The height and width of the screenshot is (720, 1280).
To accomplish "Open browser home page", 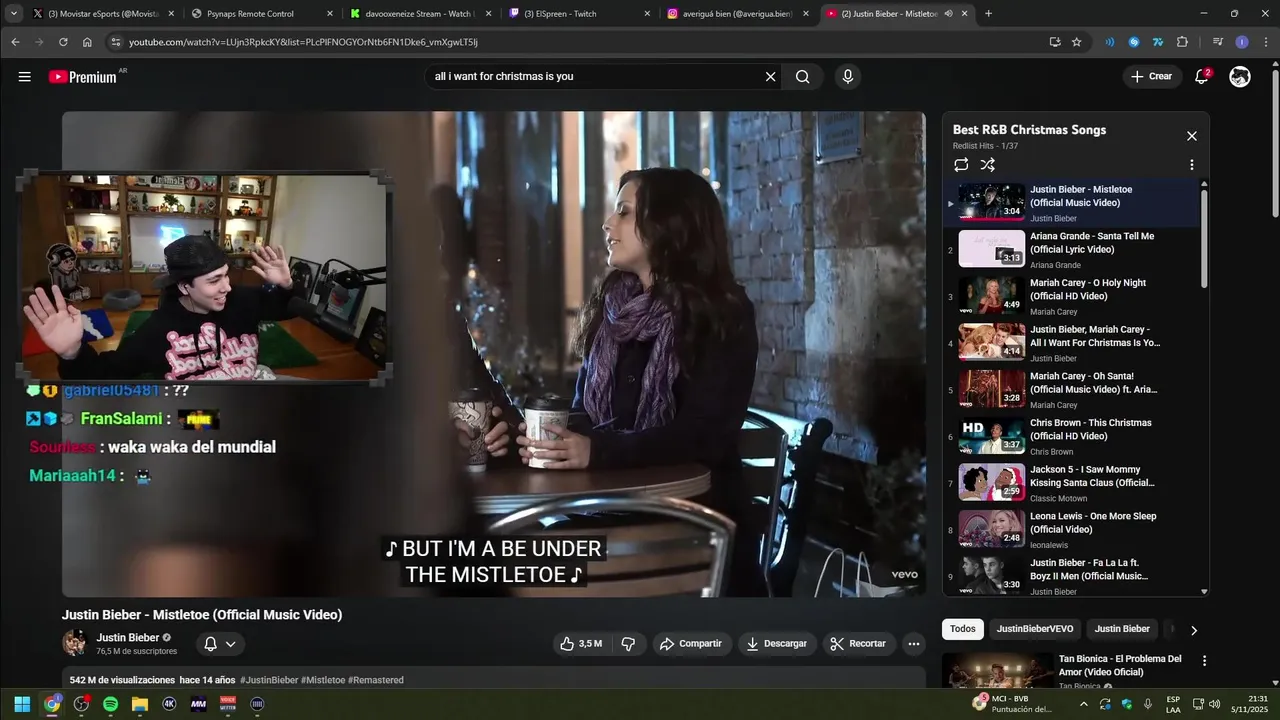I will tap(87, 42).
